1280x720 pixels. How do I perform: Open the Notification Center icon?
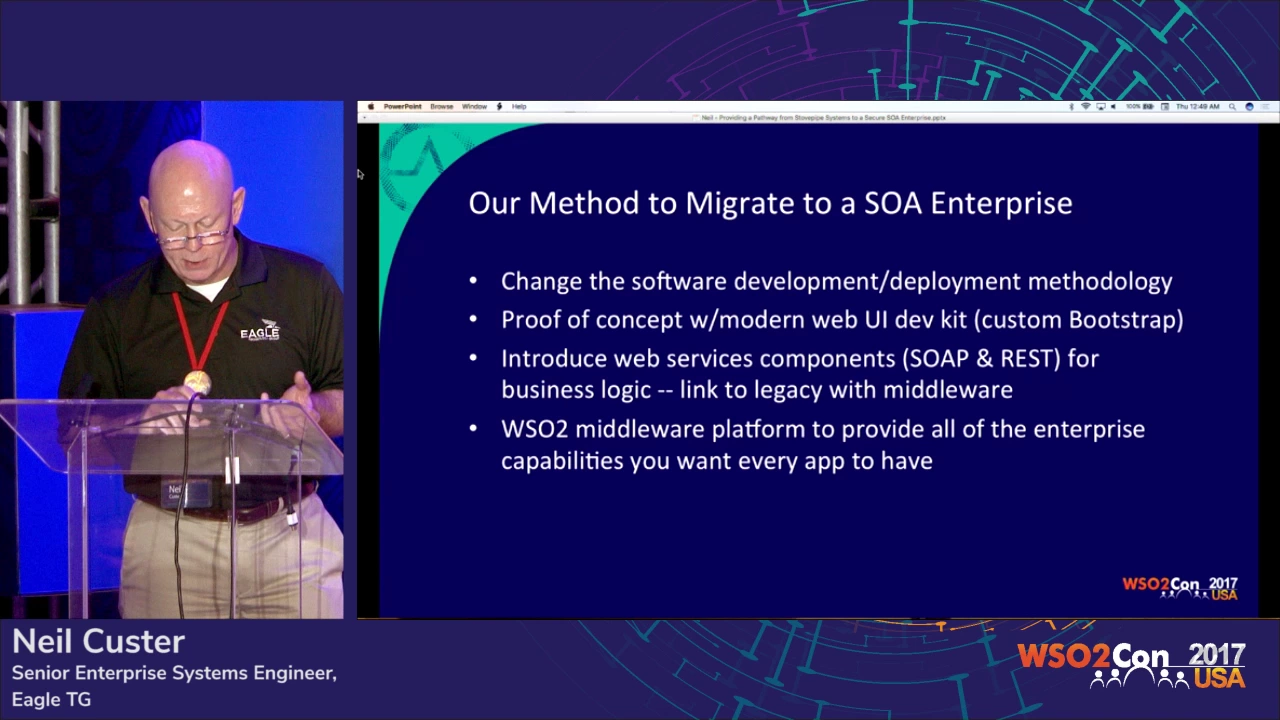coord(1265,106)
